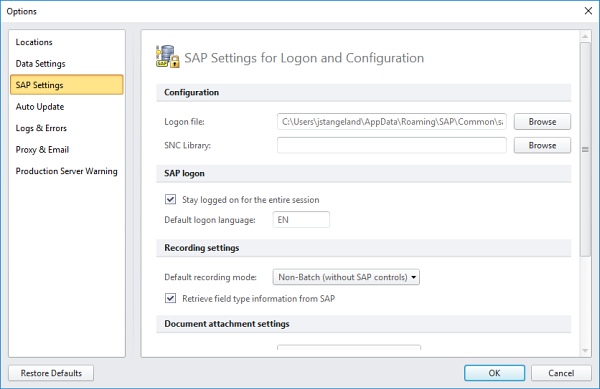This screenshot has height=389, width=600.
Task: Select the SAP Settings page
Action: [67, 85]
